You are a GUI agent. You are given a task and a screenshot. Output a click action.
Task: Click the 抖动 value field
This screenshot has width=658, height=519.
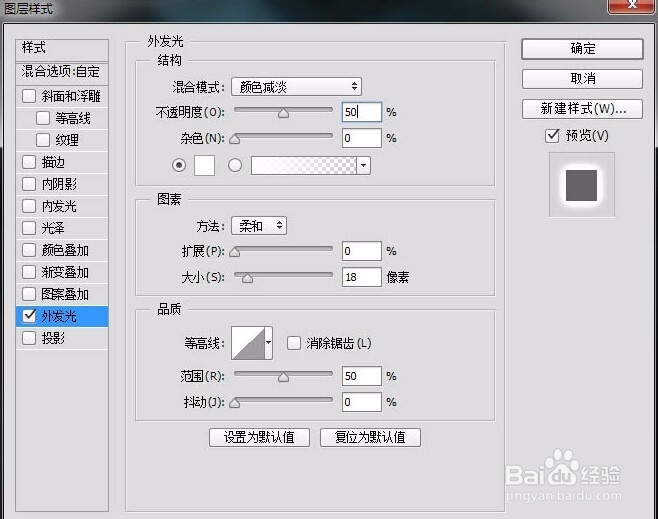[362, 402]
